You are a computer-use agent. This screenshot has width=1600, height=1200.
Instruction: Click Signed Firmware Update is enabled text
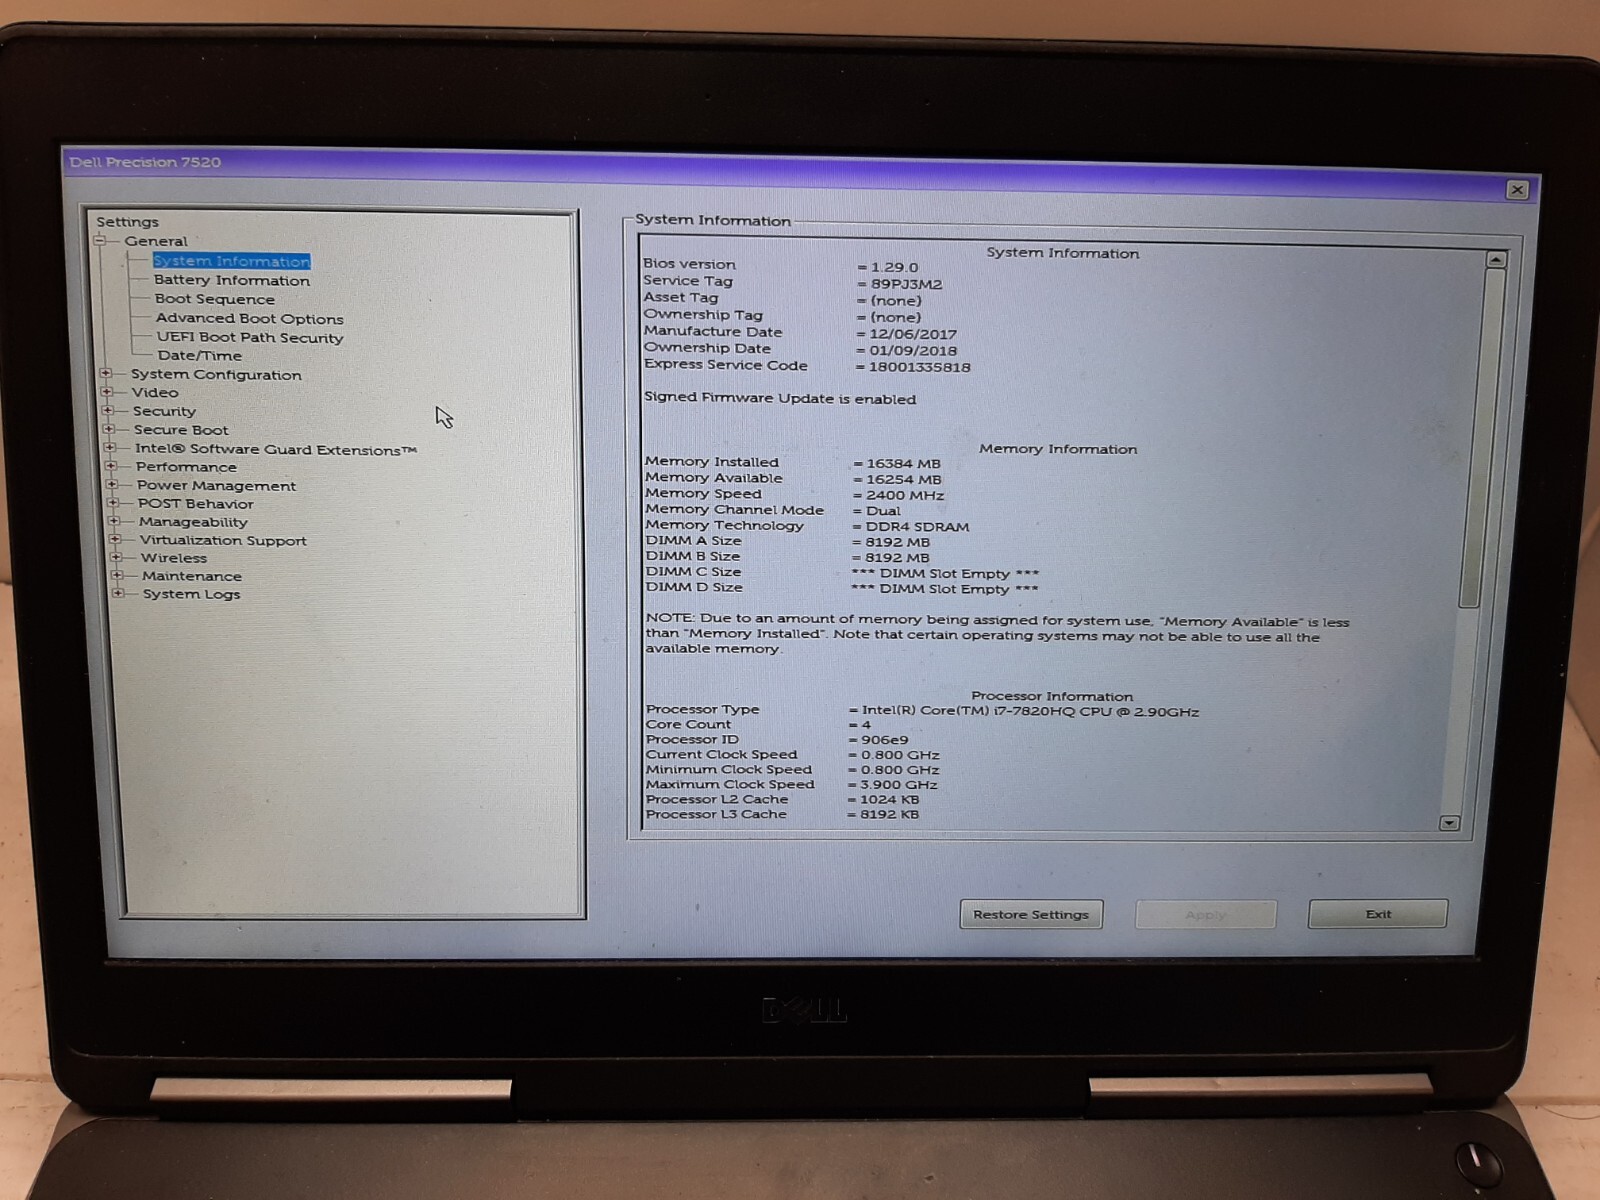point(780,398)
